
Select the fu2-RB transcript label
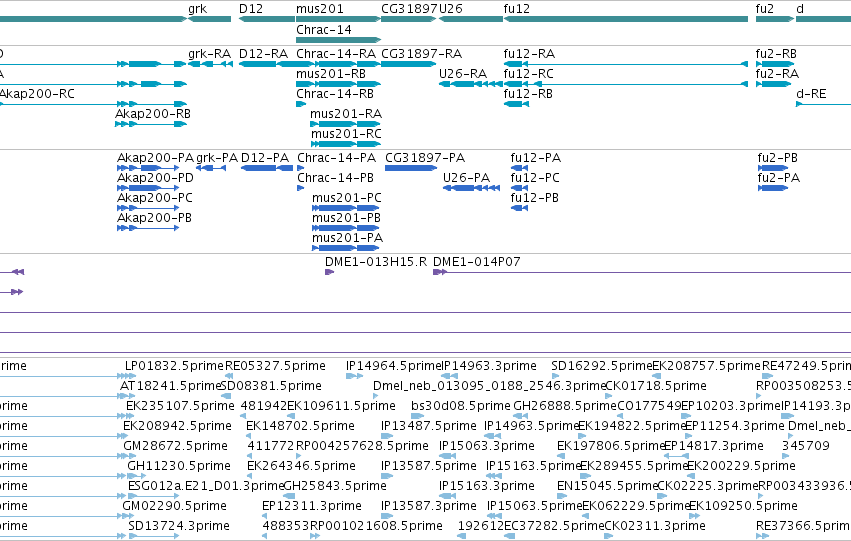(x=776, y=54)
